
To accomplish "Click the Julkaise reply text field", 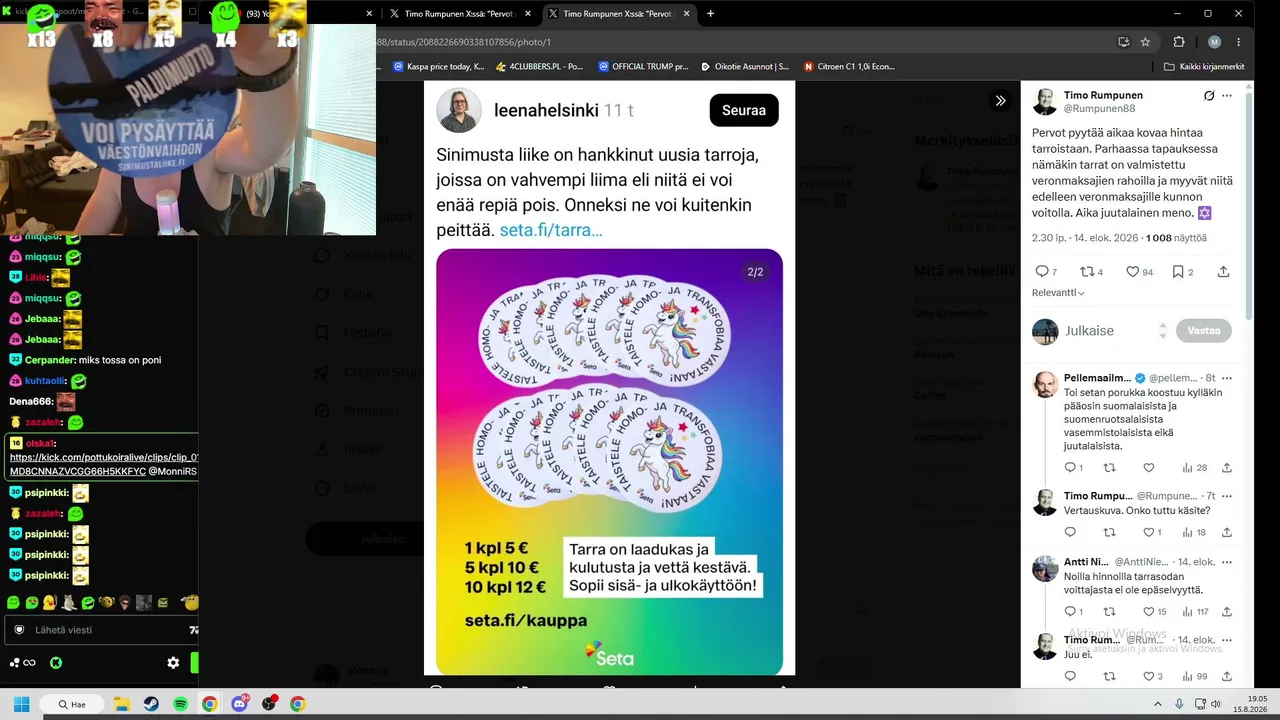I will [1107, 331].
